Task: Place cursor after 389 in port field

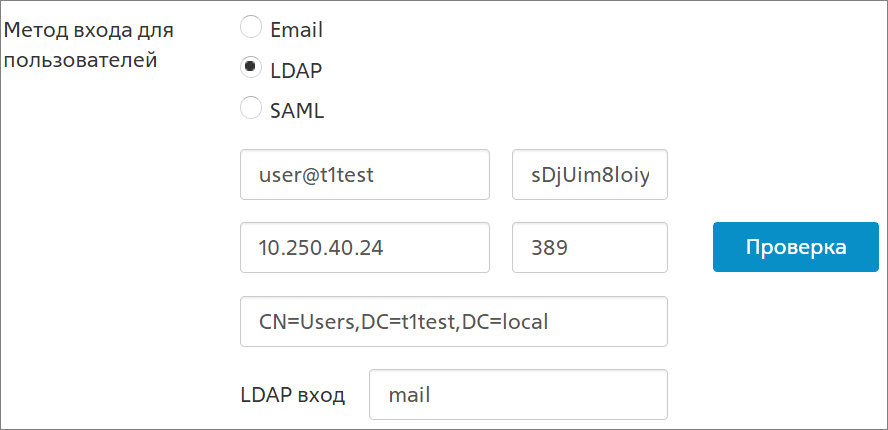Action: tap(569, 248)
